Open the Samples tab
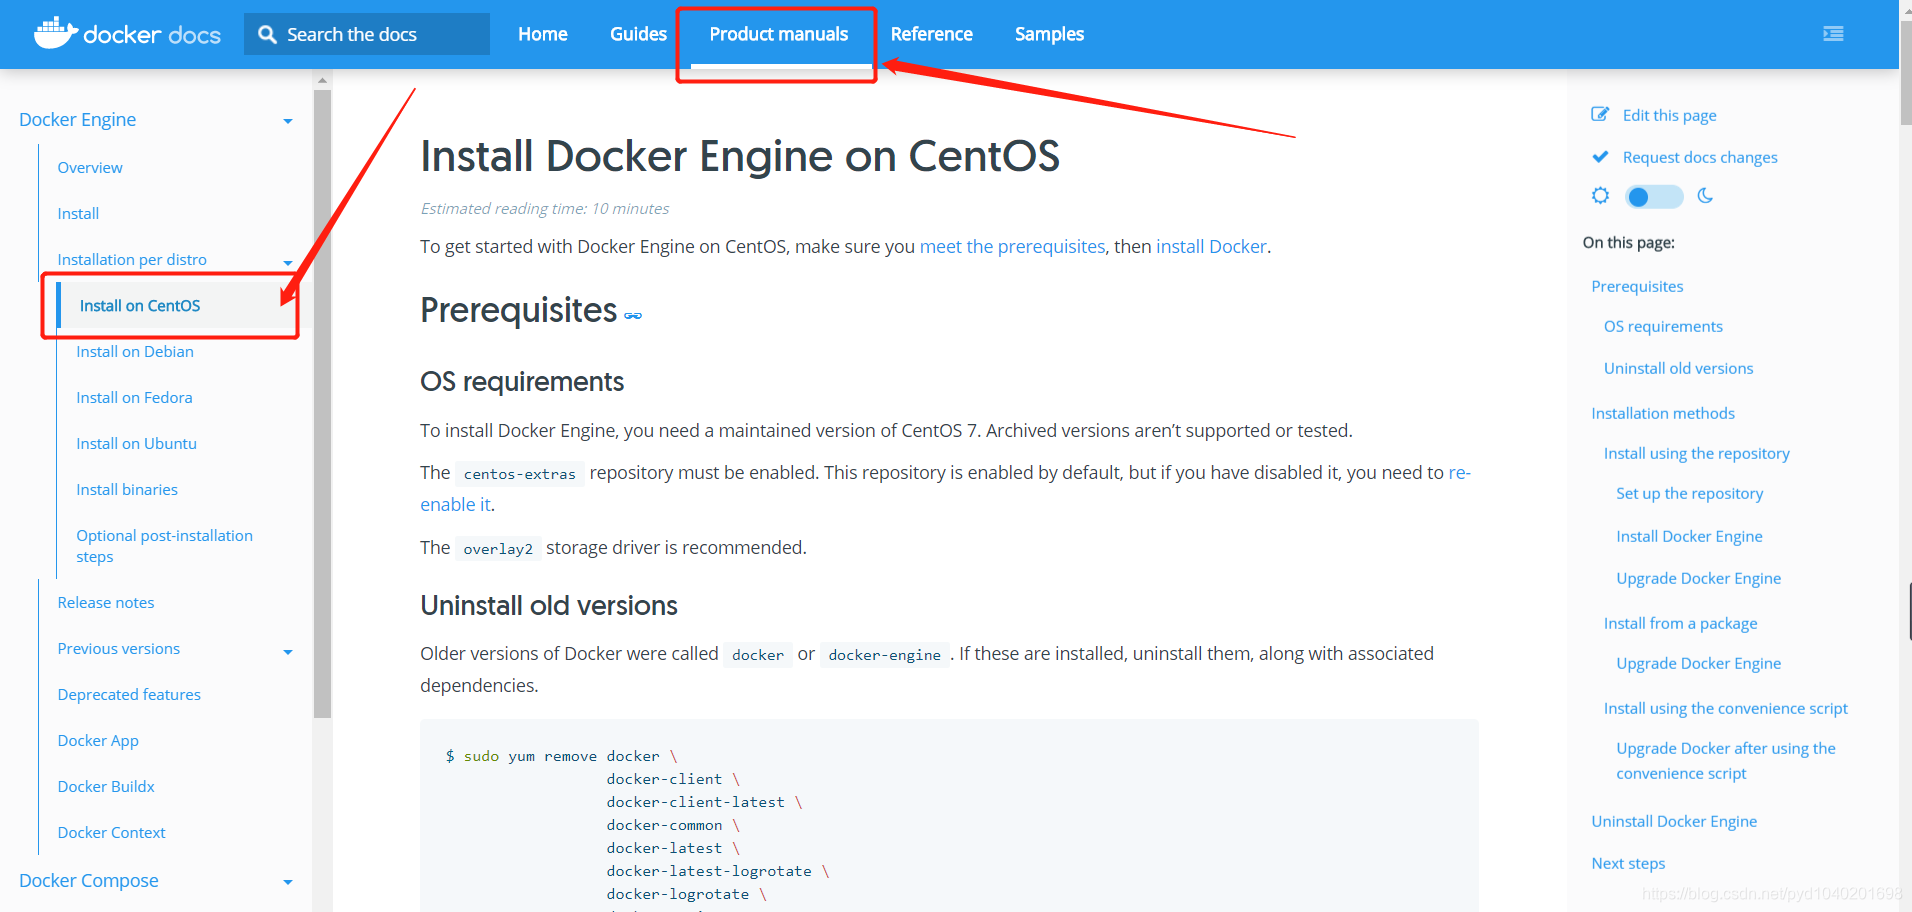The image size is (1912, 912). pyautogui.click(x=1049, y=34)
